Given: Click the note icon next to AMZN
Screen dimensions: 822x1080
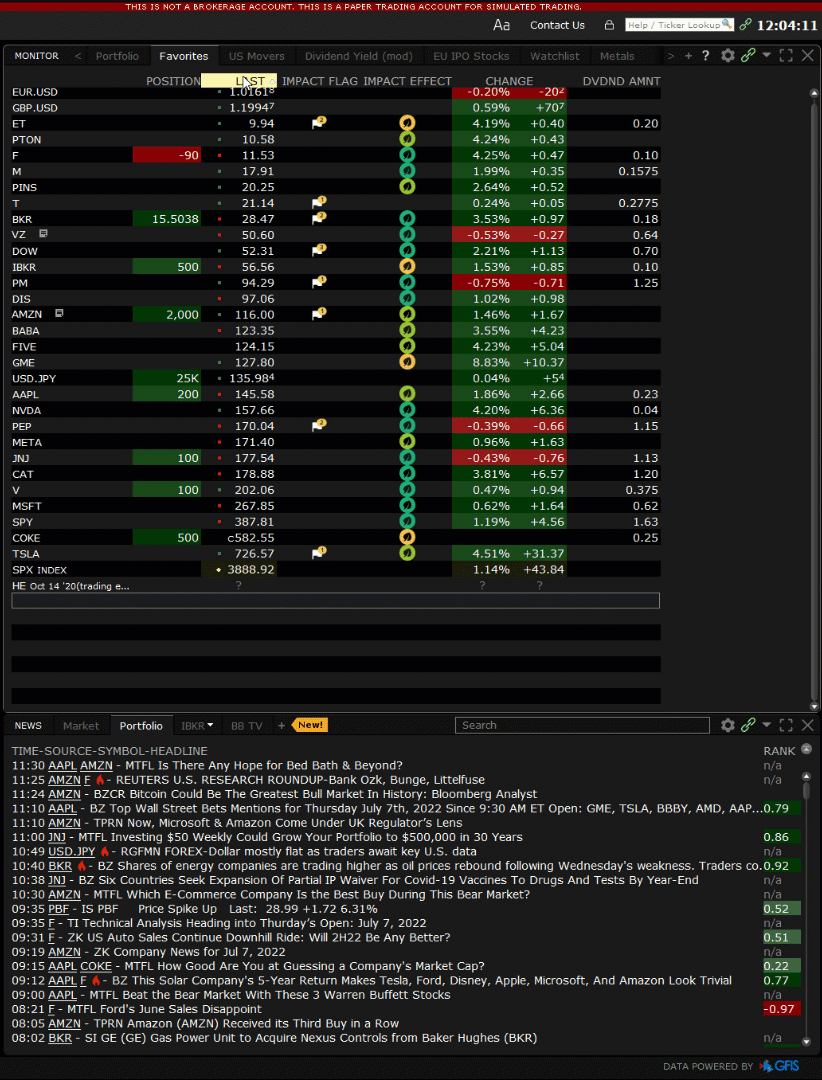Looking at the screenshot, I should pyautogui.click(x=59, y=313).
